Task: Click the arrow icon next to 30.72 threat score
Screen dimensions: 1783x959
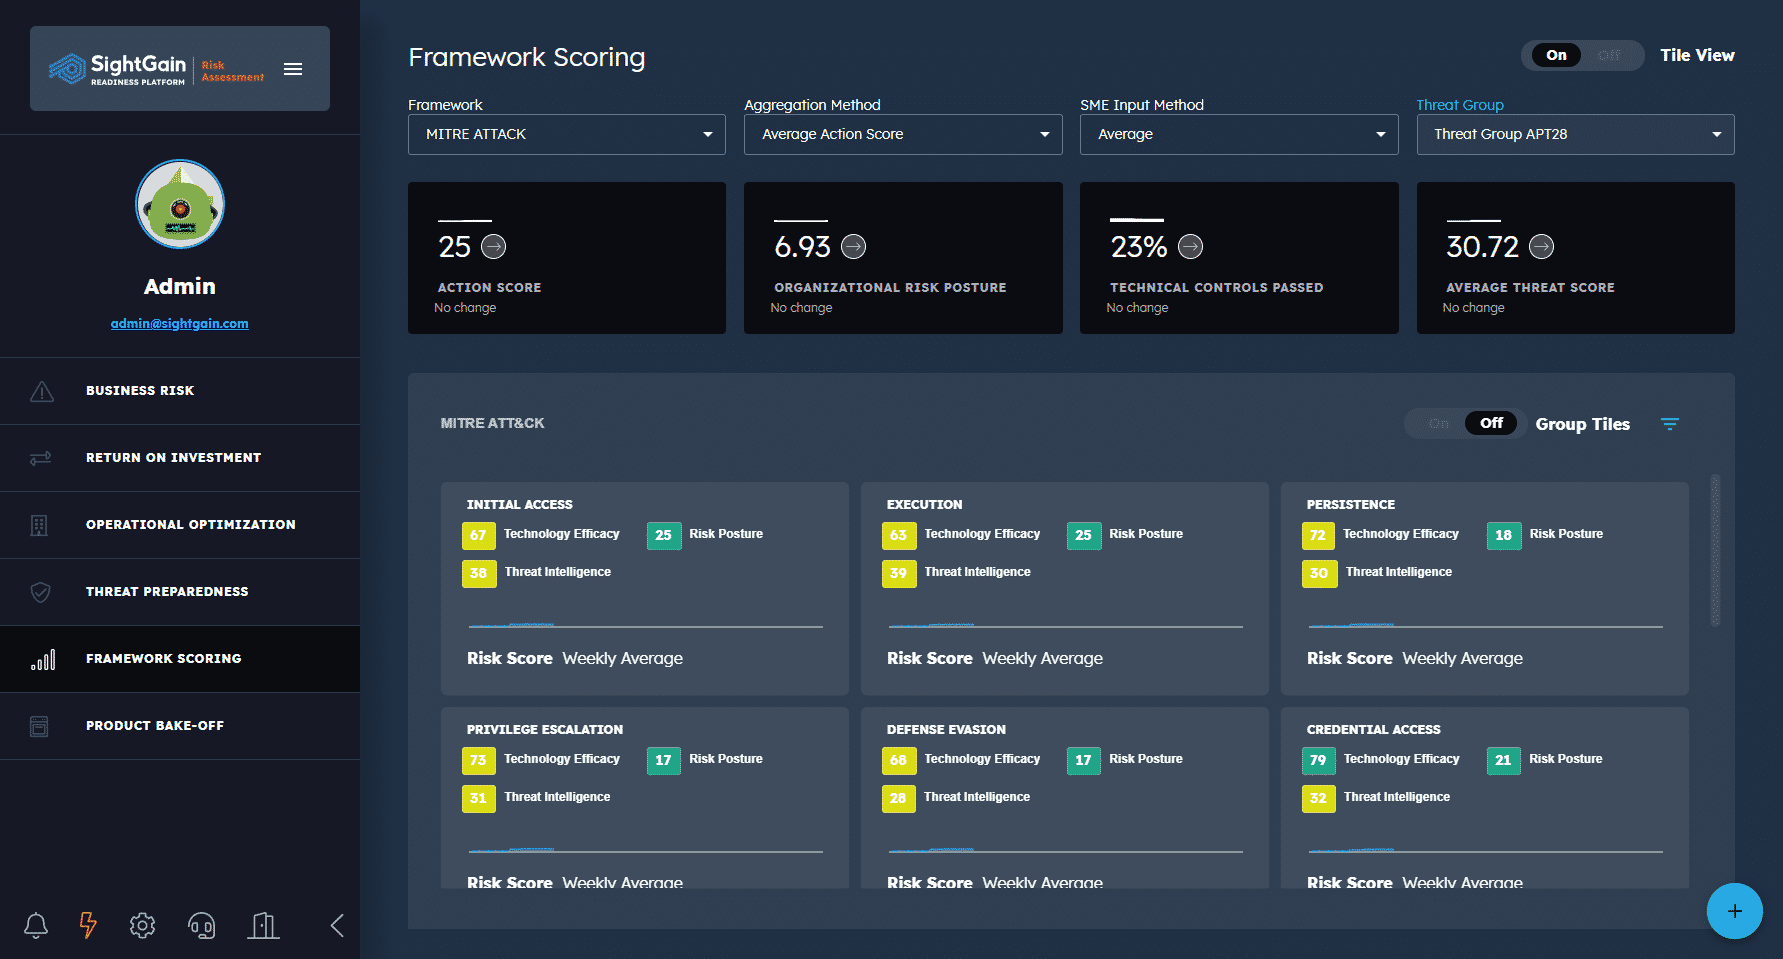Action: (1542, 246)
